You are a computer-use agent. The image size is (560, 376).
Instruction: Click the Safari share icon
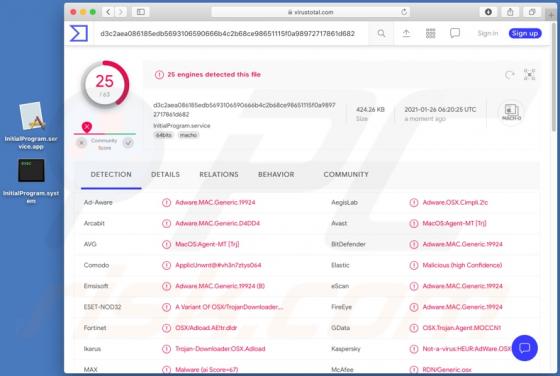(510, 12)
